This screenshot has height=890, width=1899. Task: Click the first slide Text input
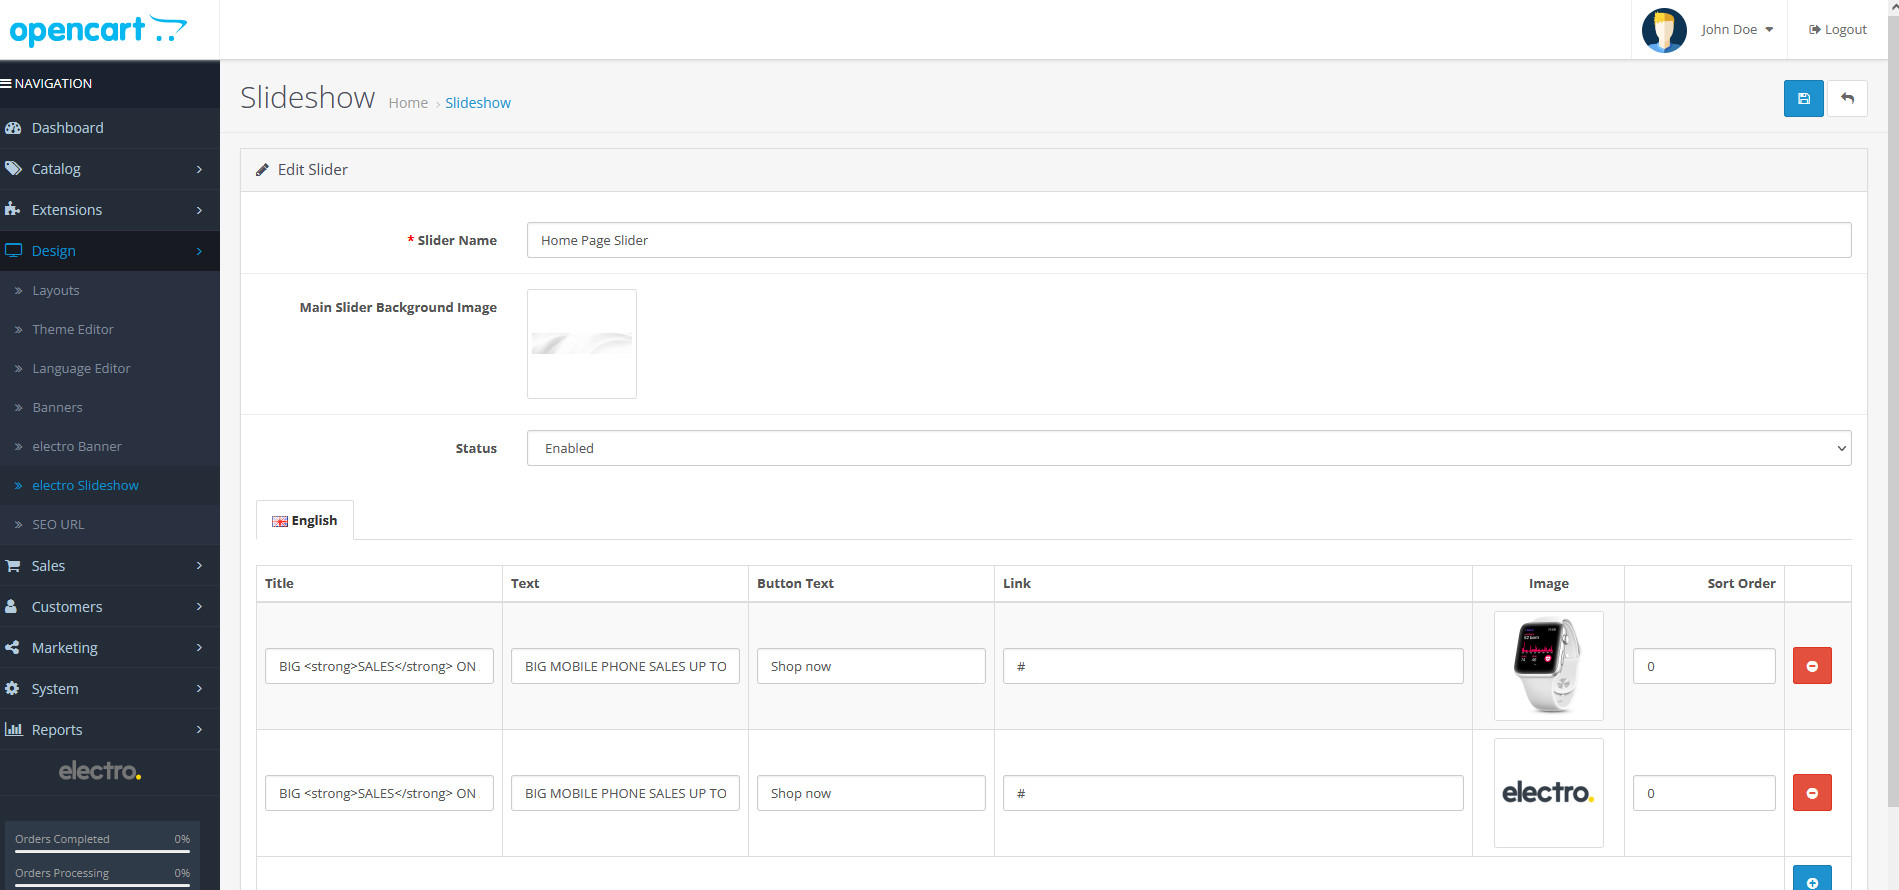[x=625, y=666]
